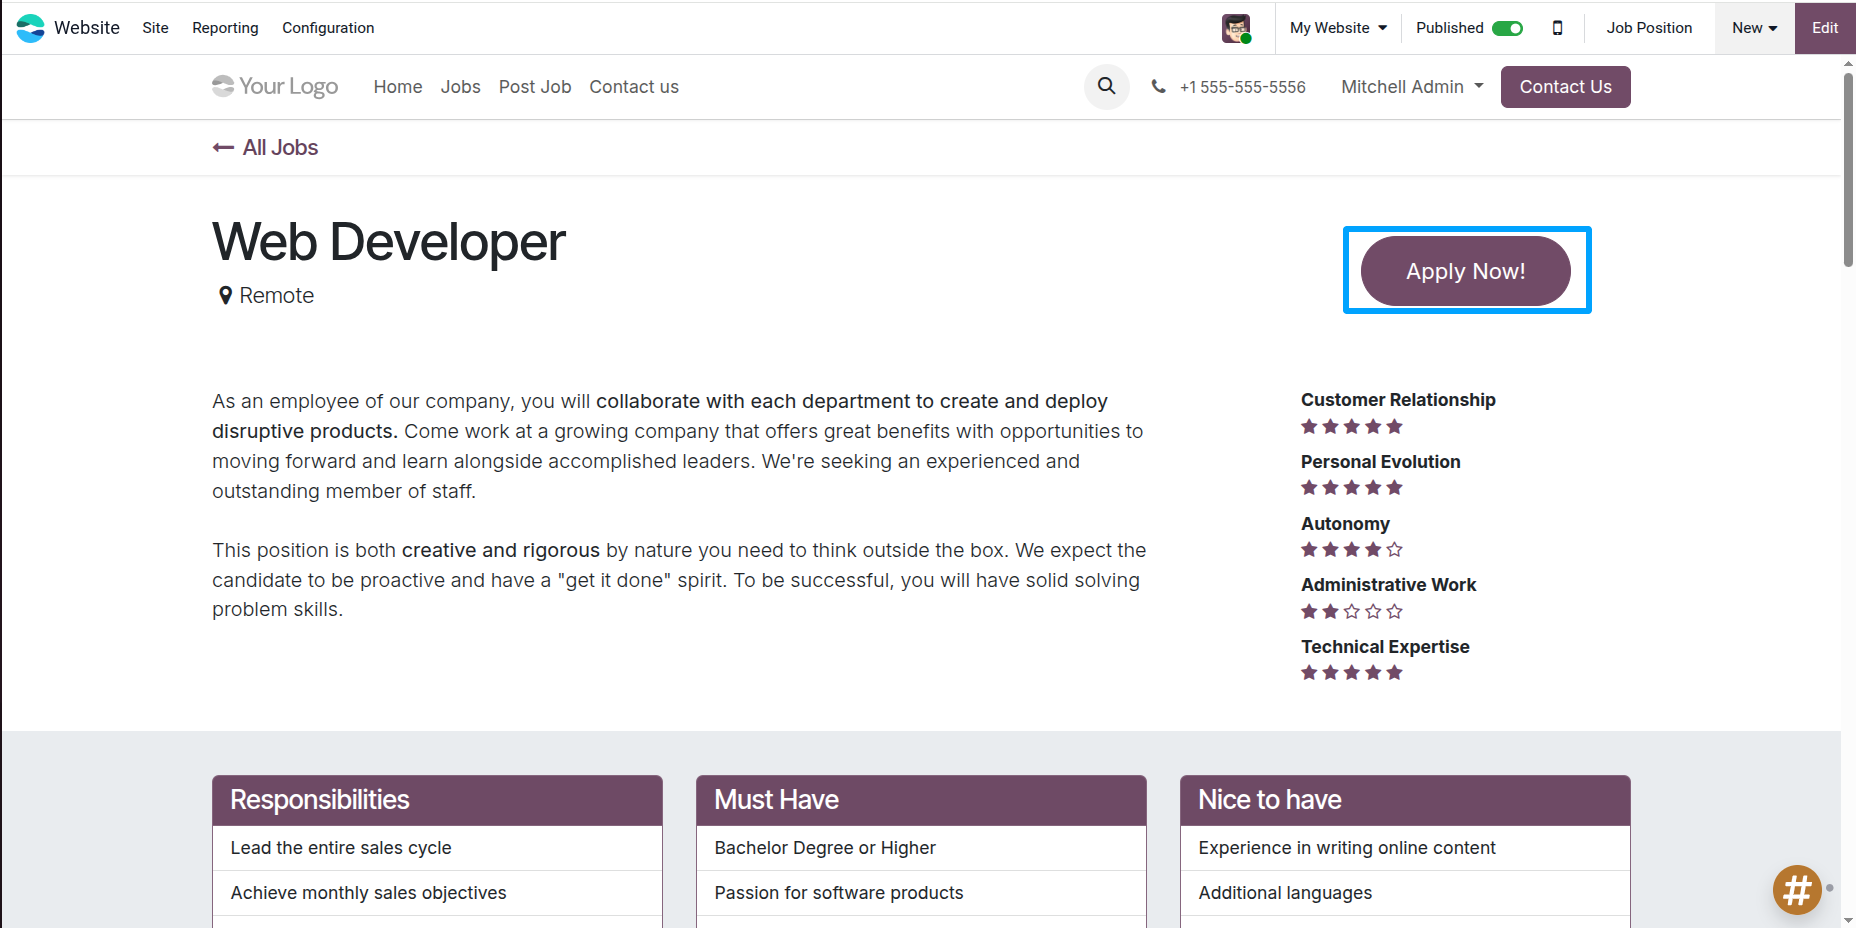Open the Configuration menu
The width and height of the screenshot is (1856, 928).
[328, 28]
